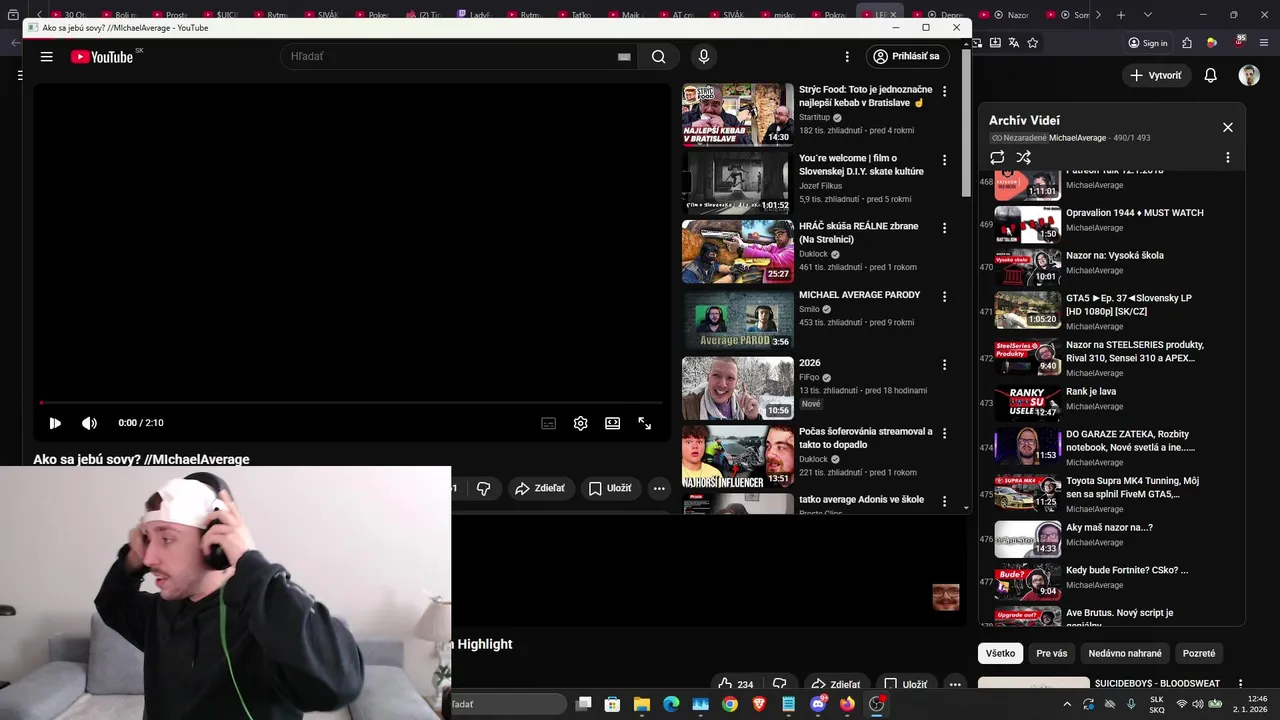The image size is (1280, 720).
Task: Open the player settings gear
Action: 580,423
